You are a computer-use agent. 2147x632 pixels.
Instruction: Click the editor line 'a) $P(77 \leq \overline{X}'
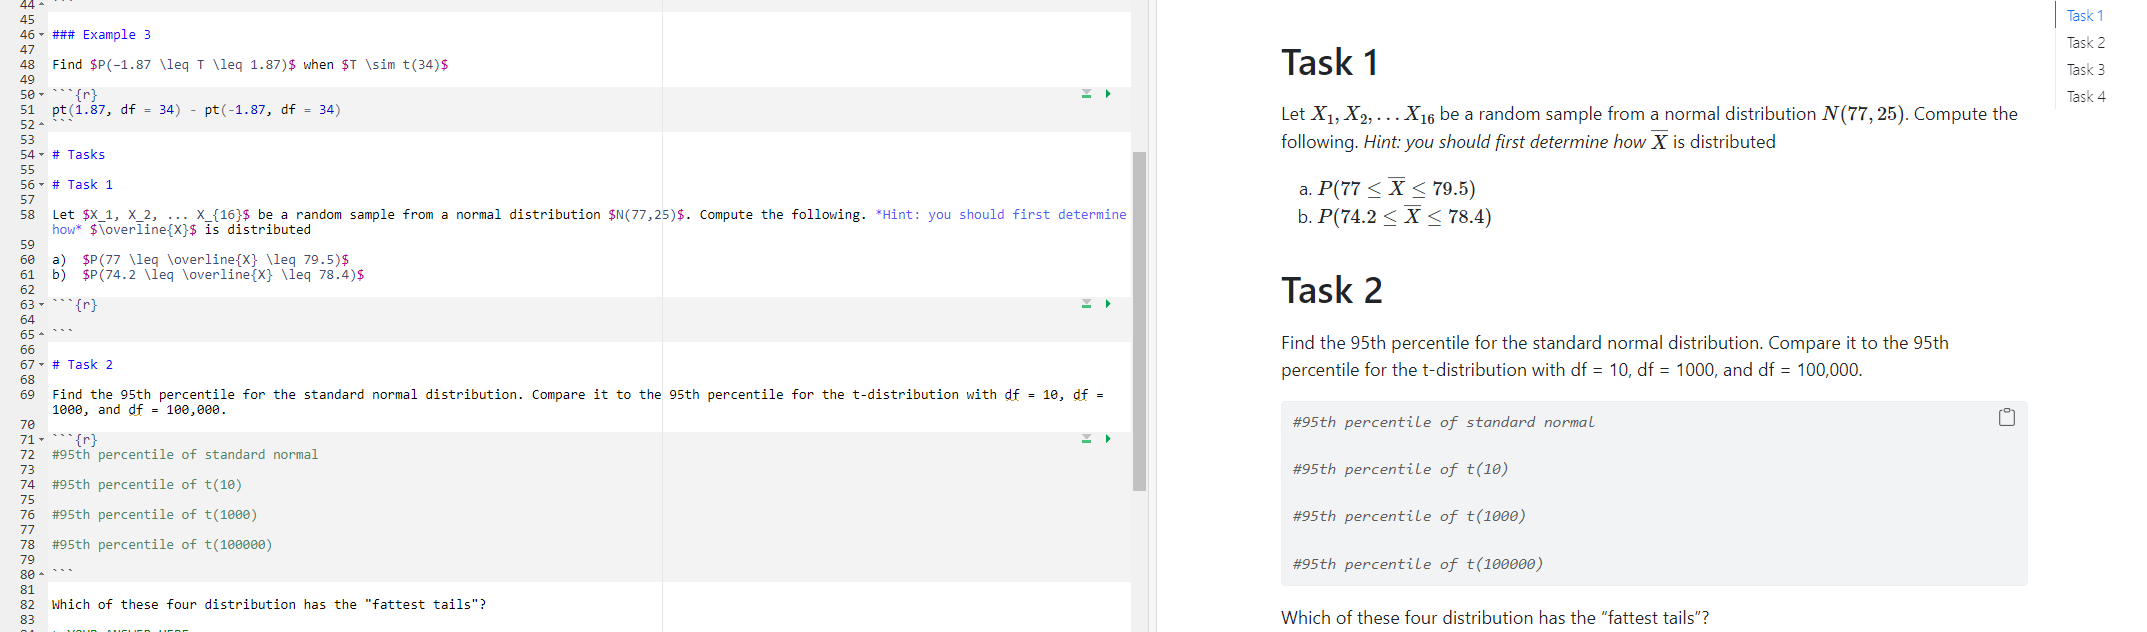200,260
